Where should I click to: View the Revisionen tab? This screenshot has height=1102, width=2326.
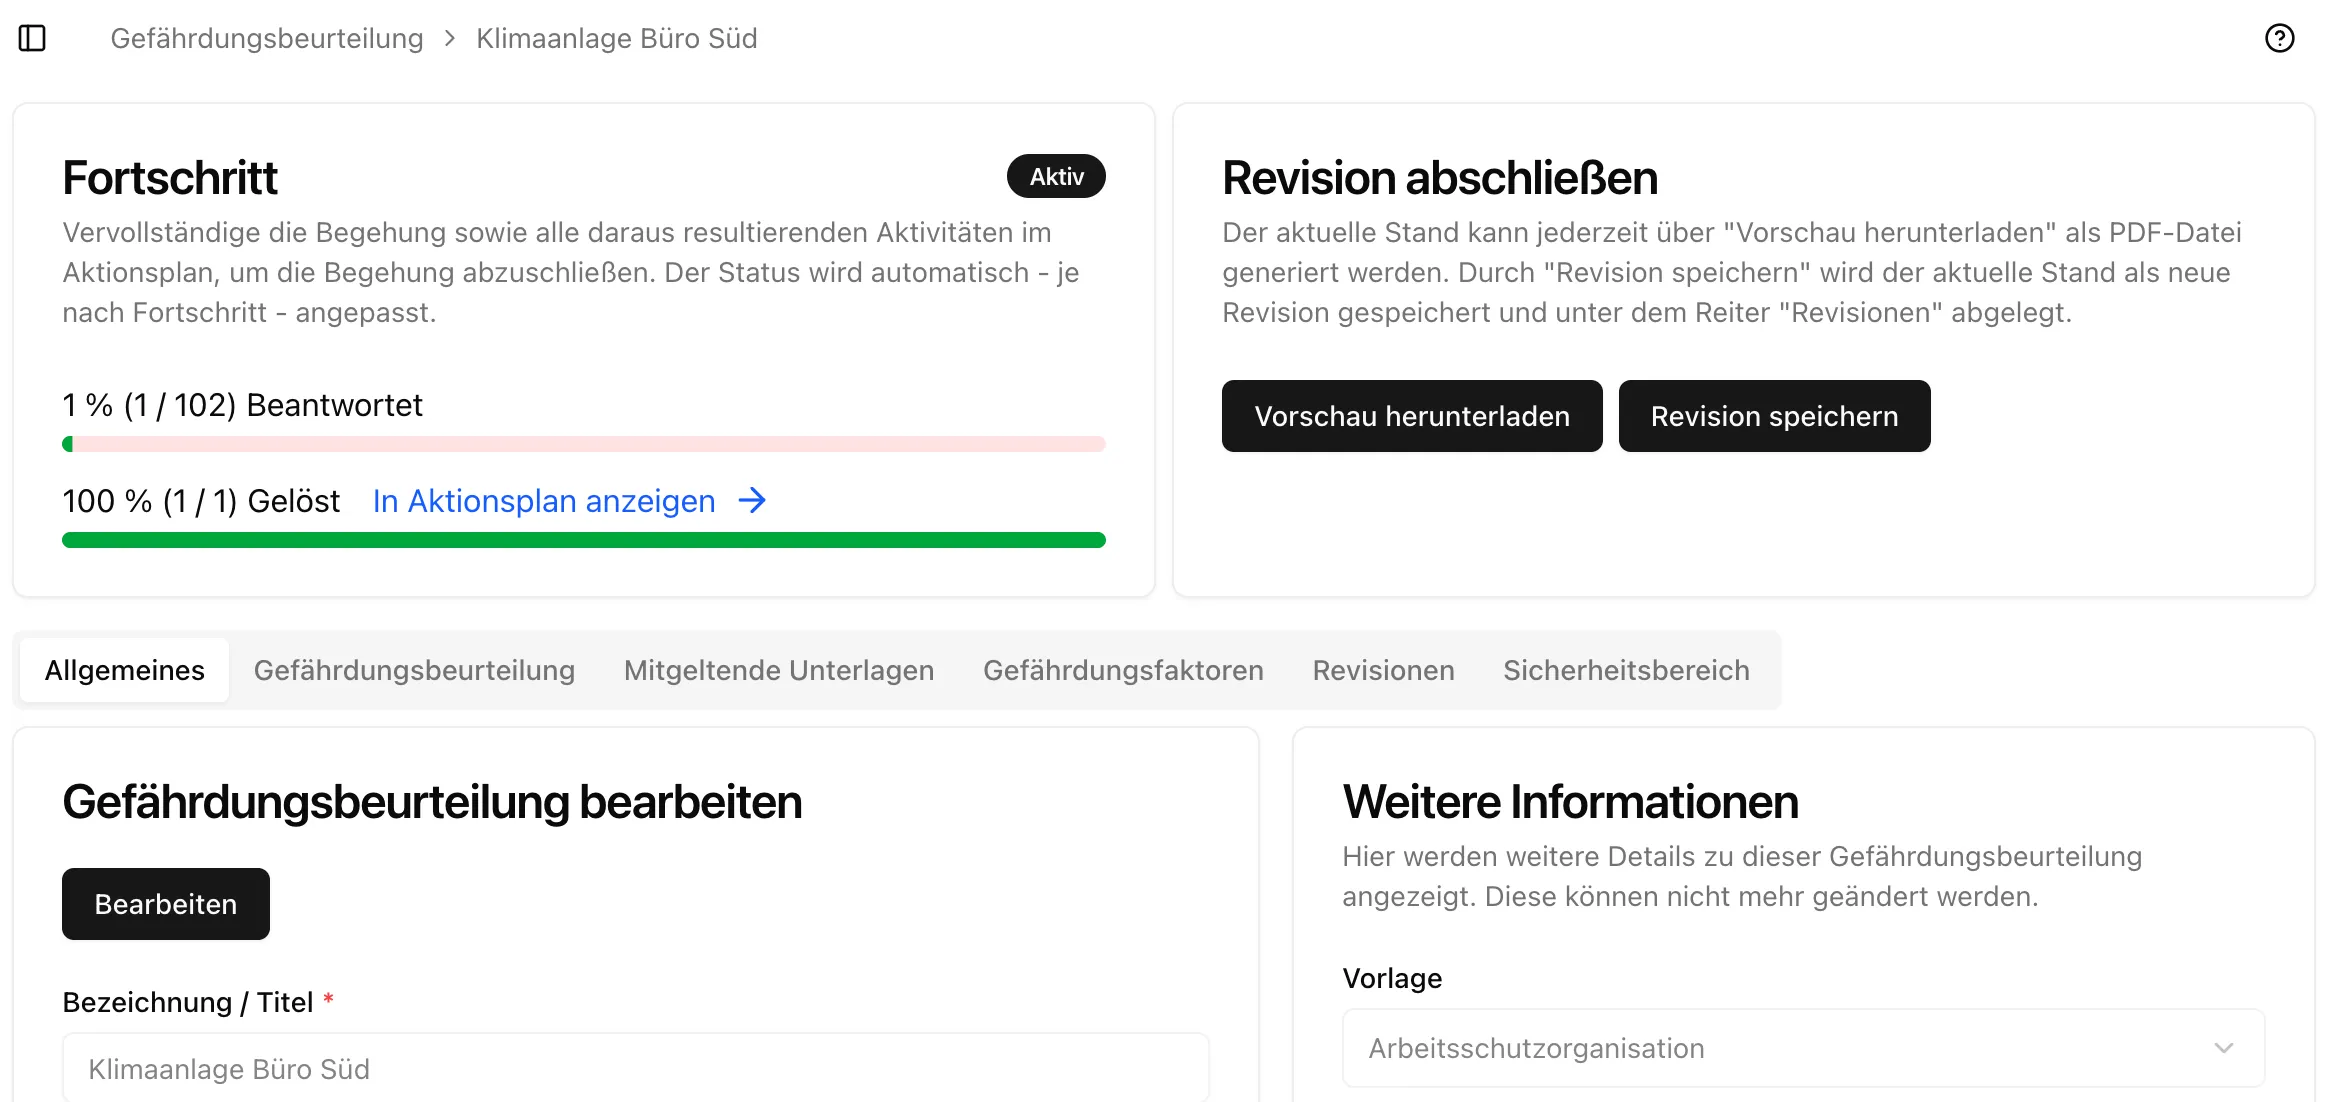click(1383, 670)
